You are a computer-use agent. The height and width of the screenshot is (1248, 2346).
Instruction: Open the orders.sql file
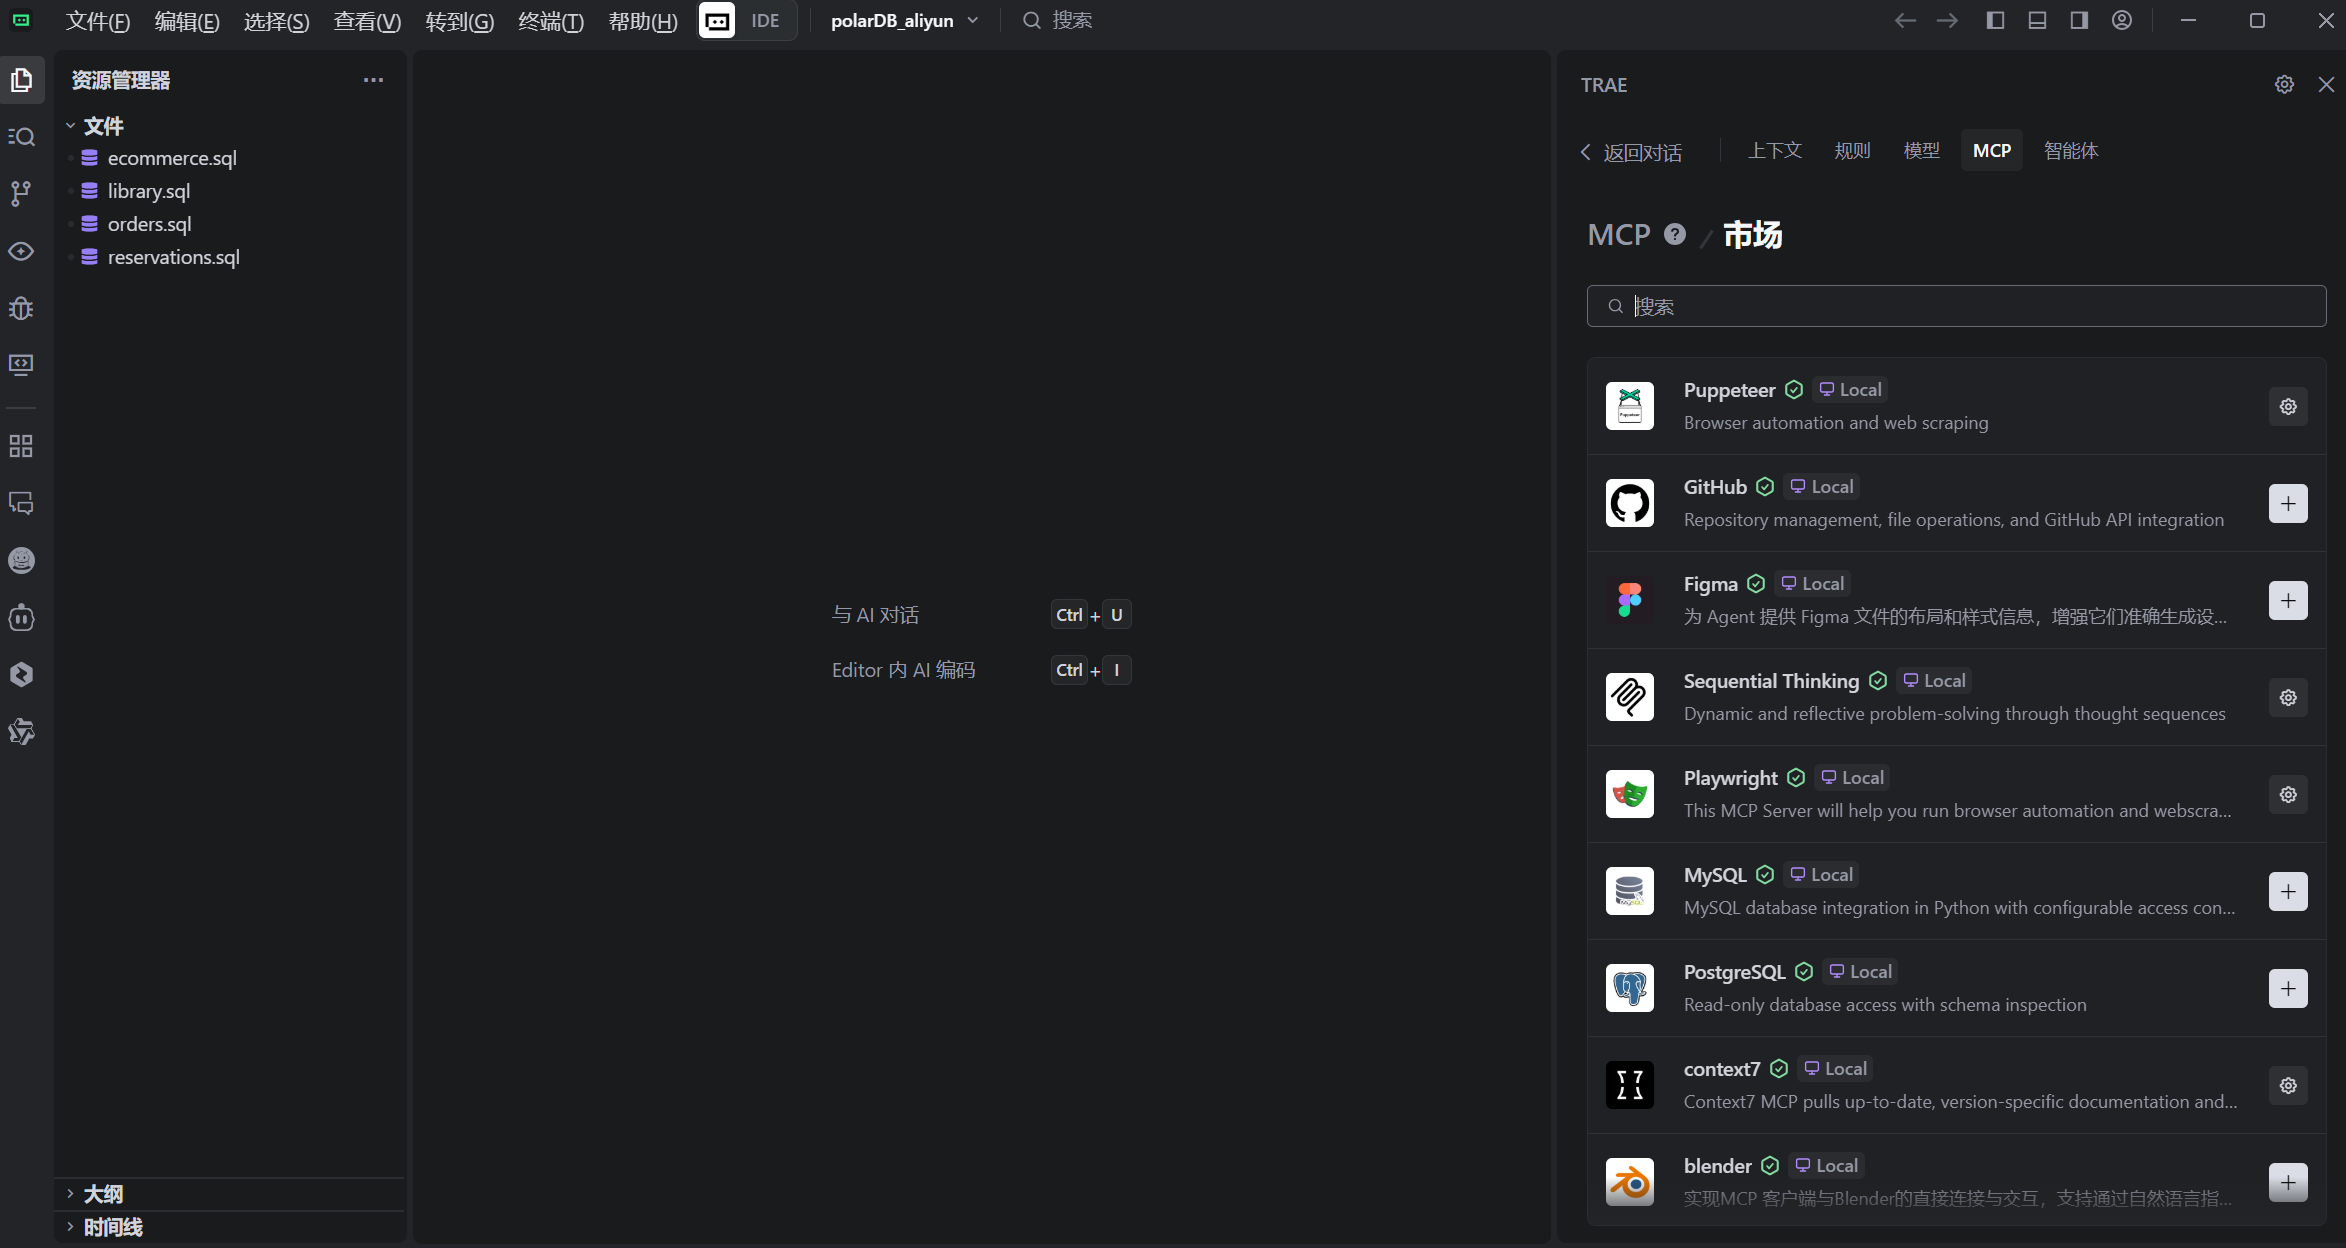pos(149,224)
